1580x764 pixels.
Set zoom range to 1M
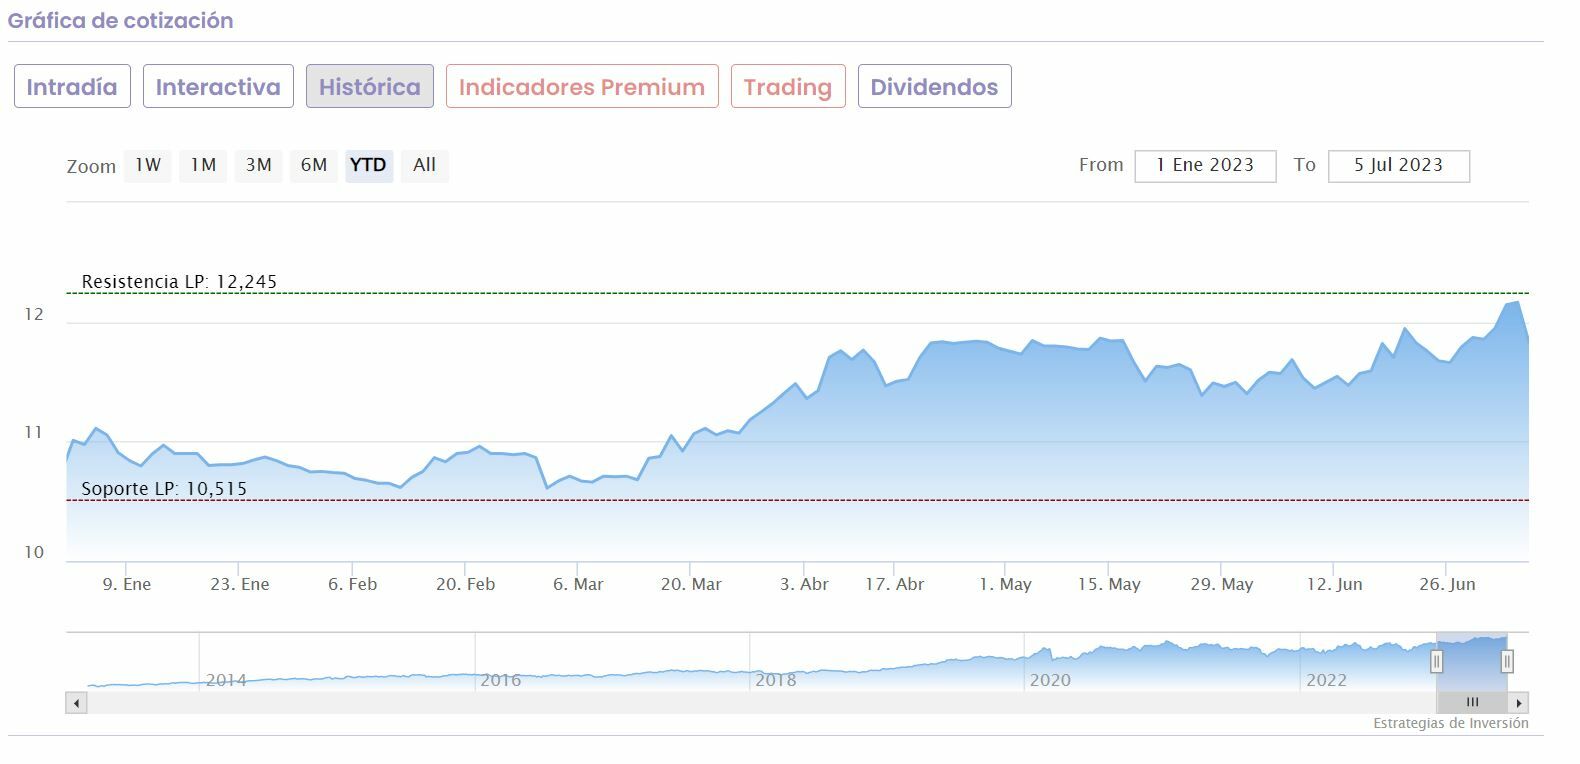[203, 165]
